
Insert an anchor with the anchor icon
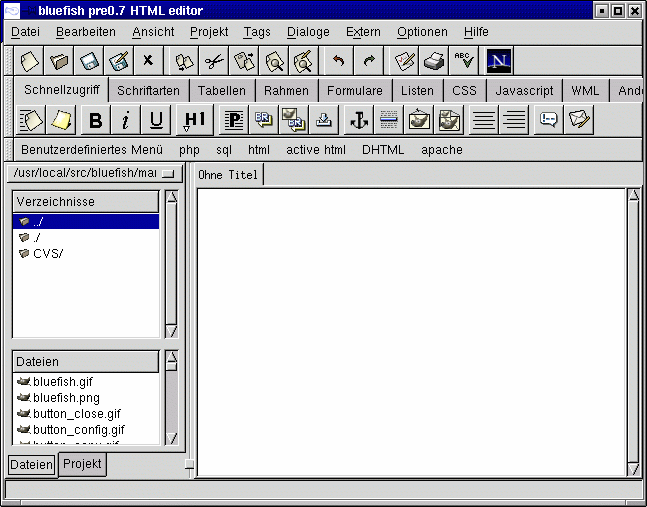pos(357,121)
